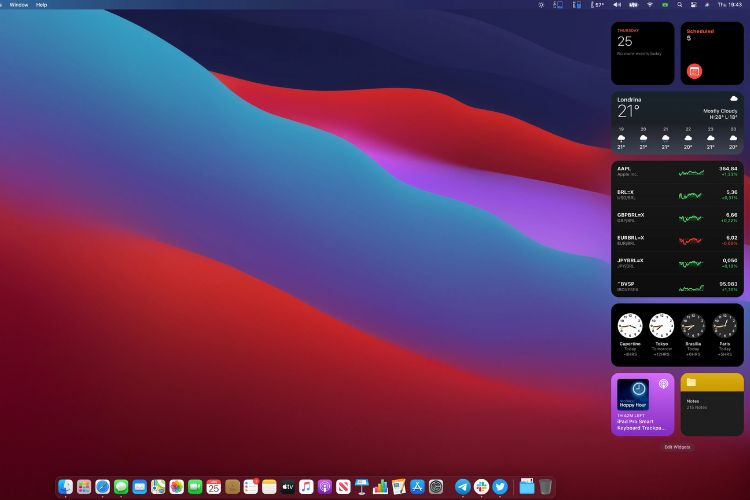Click the menu bar clock Thu 19:43
This screenshot has width=750, height=500.
pos(730,5)
